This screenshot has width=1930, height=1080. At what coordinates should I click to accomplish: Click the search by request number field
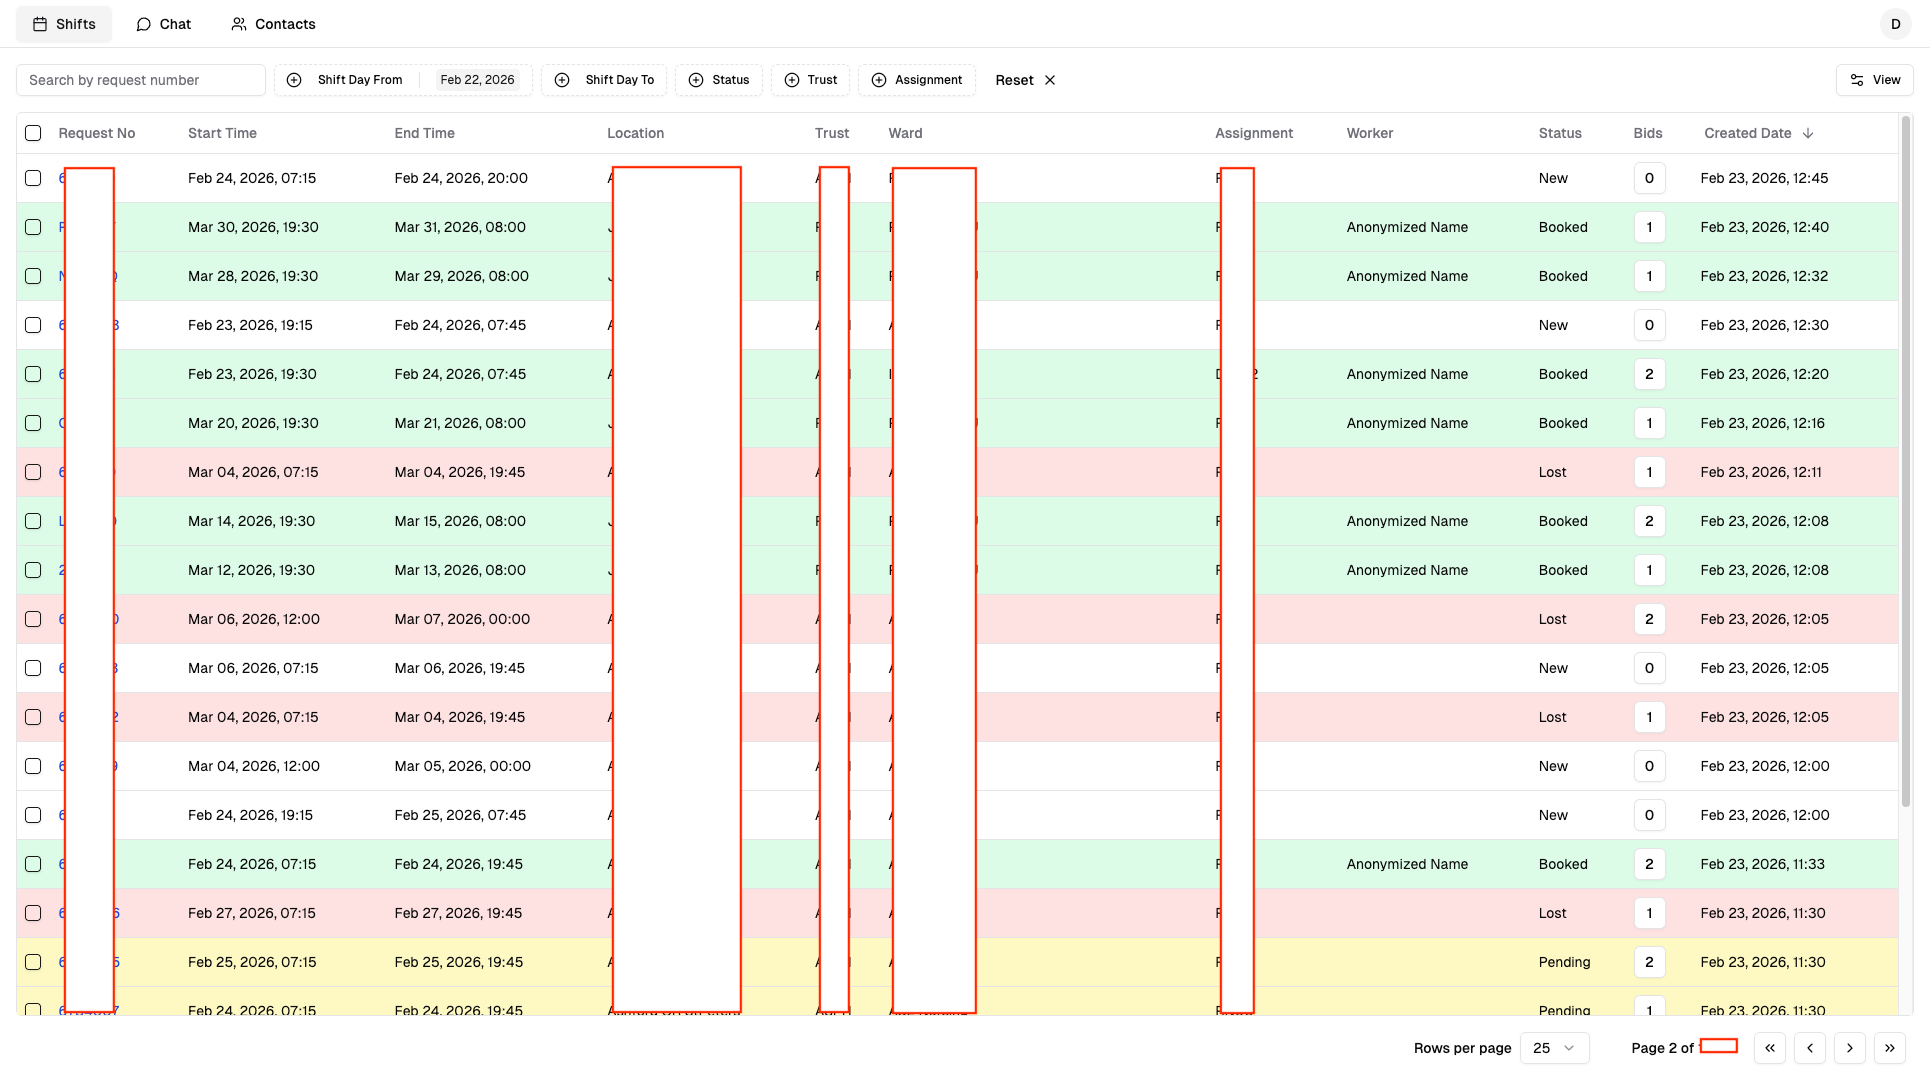click(x=140, y=80)
